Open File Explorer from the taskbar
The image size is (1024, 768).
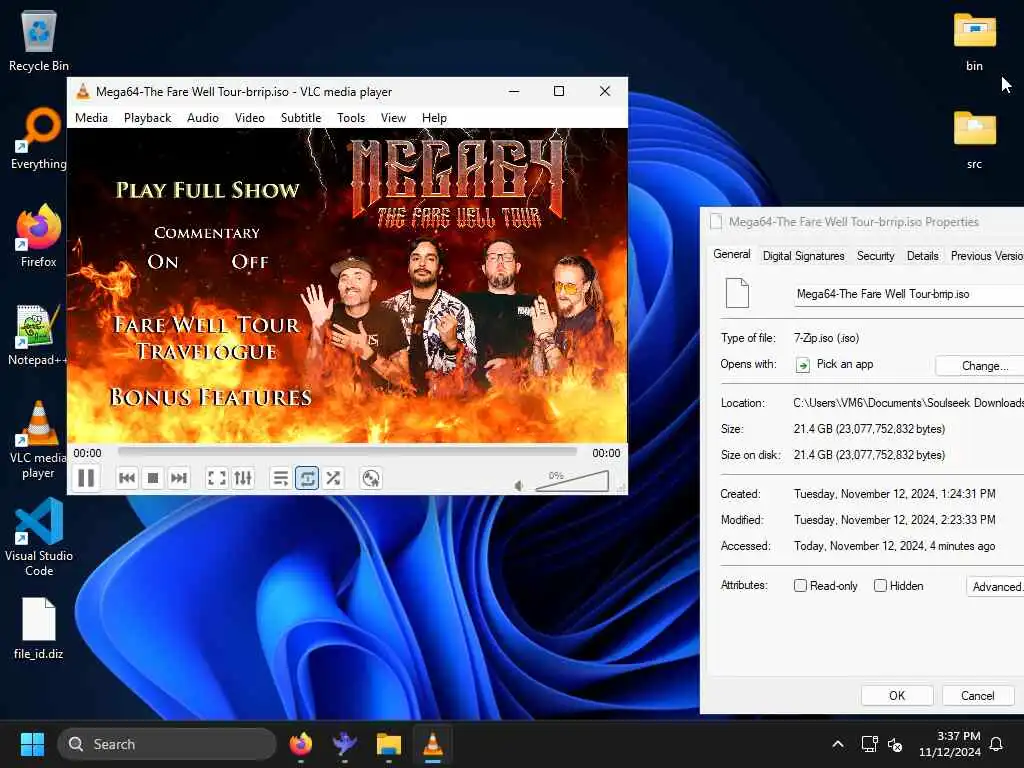click(x=389, y=744)
